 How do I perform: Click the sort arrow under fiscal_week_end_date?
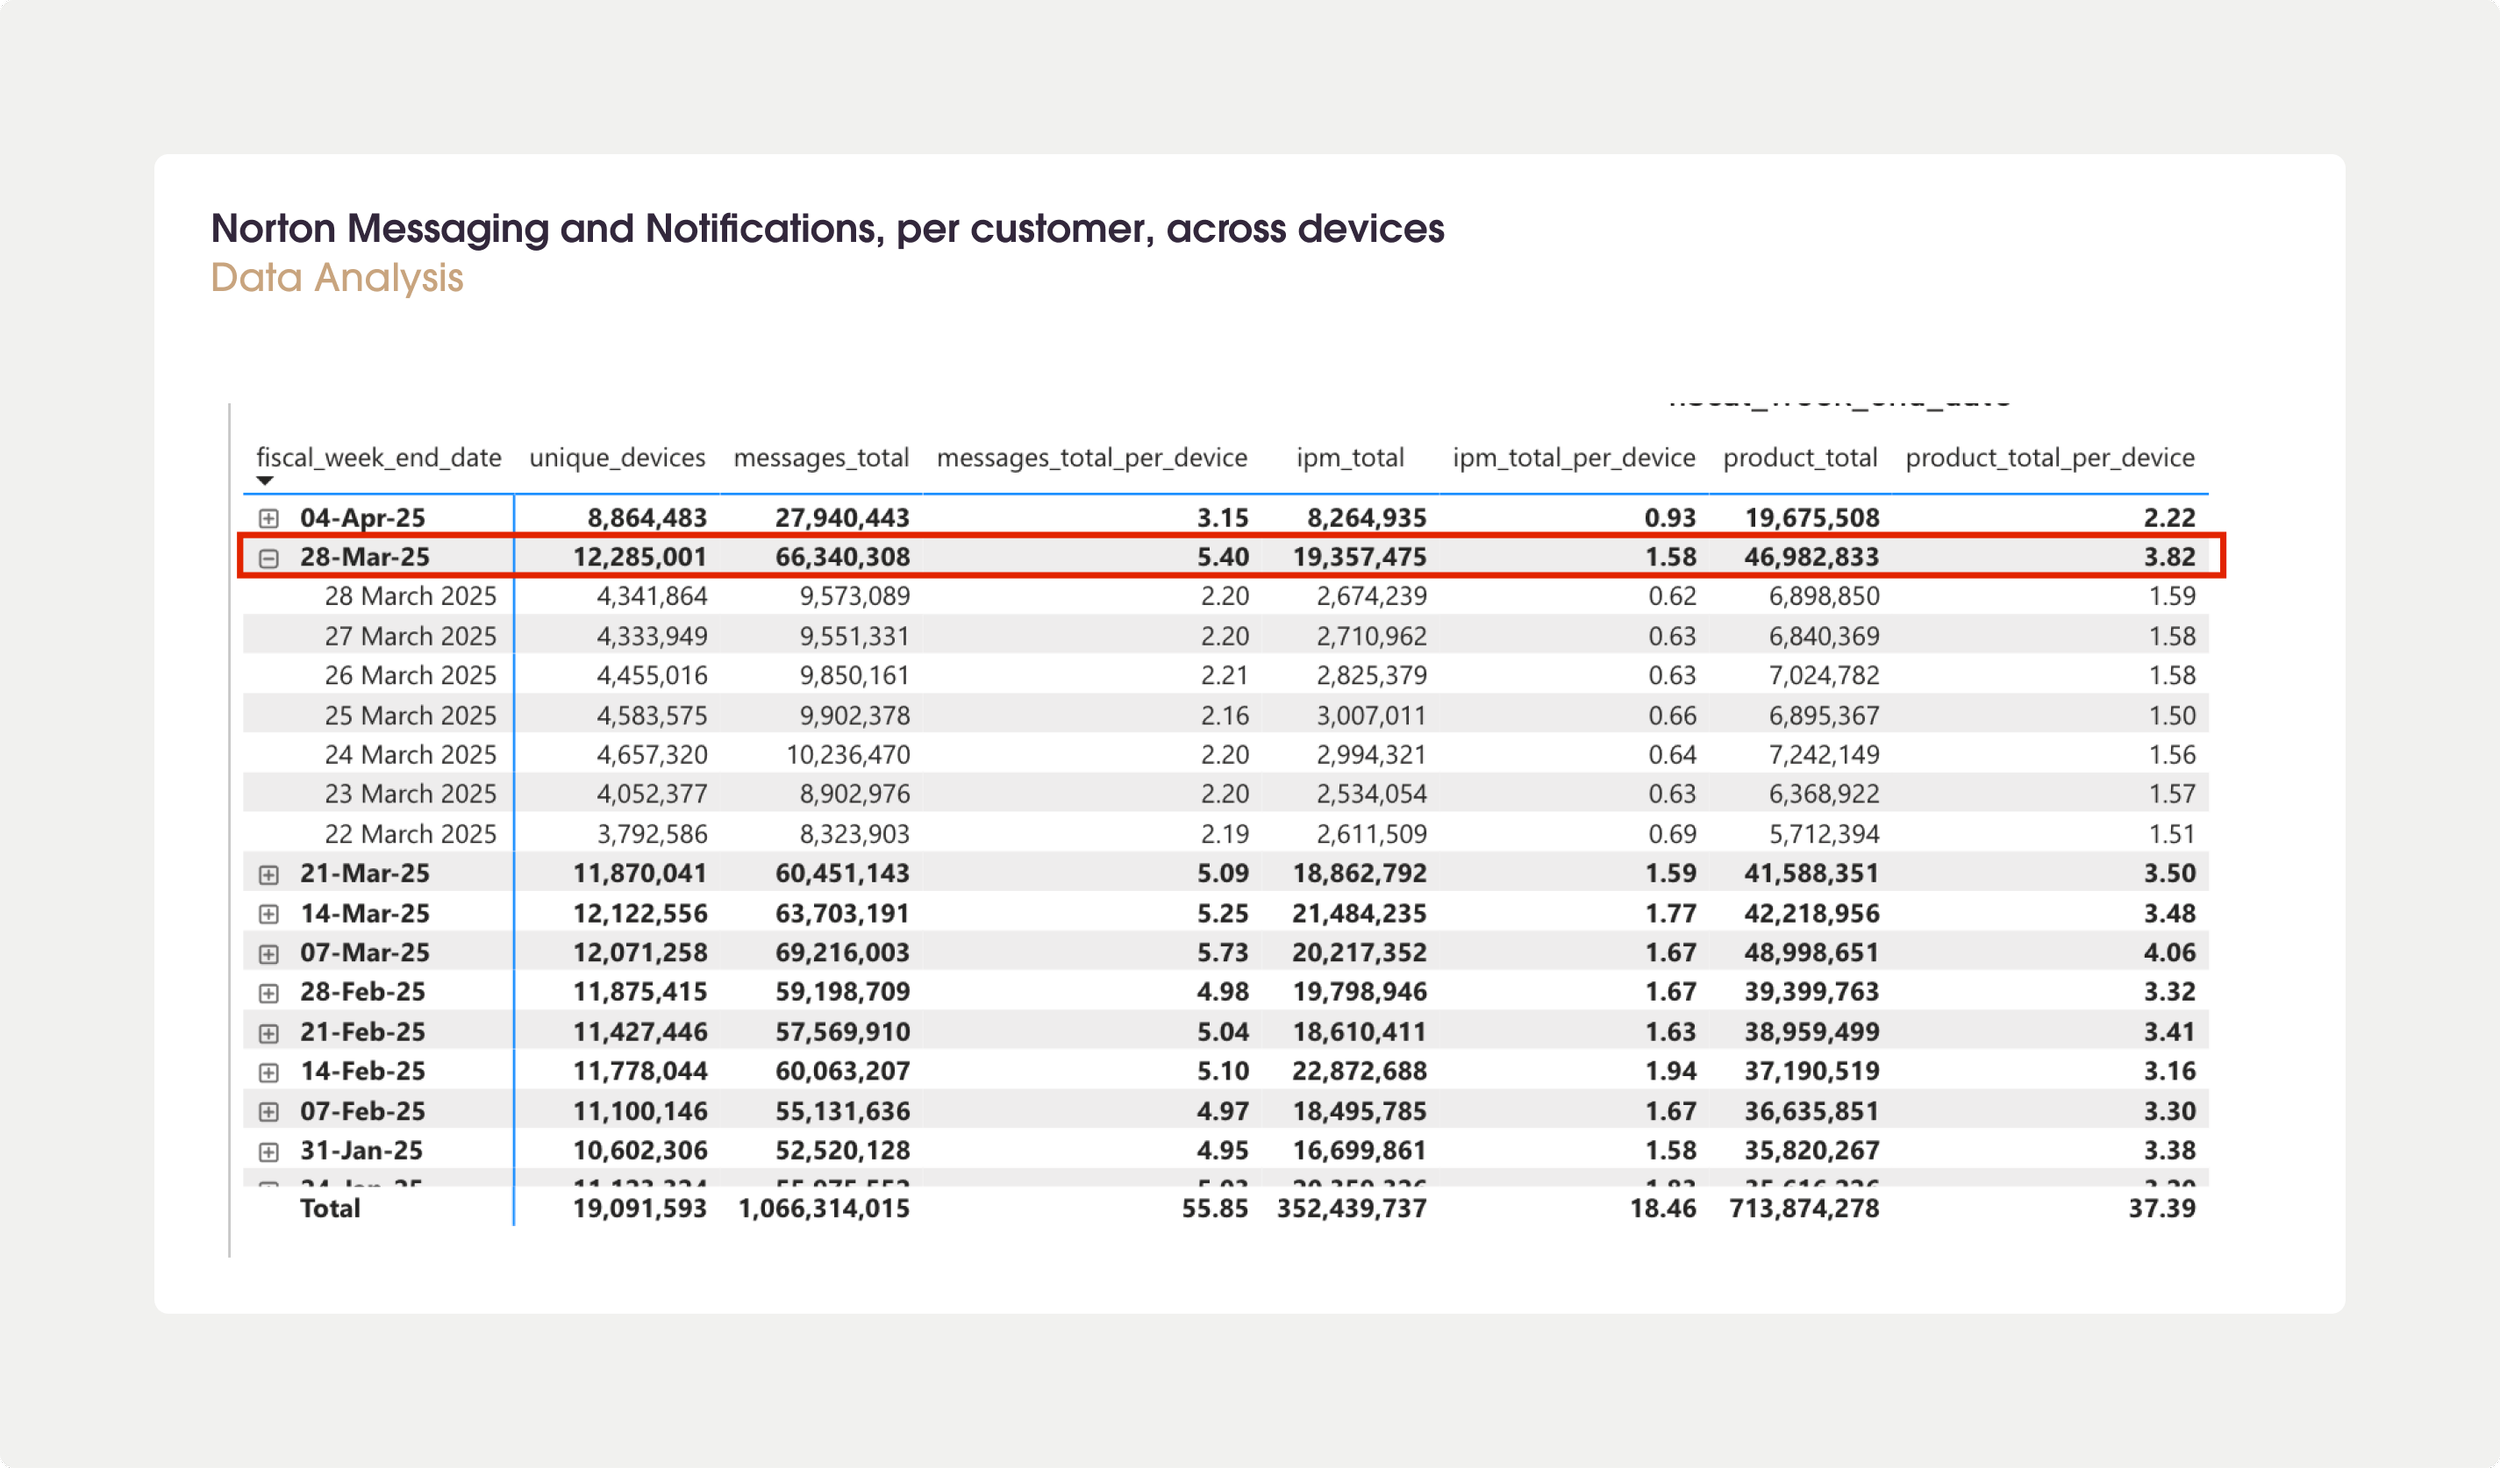tap(264, 481)
